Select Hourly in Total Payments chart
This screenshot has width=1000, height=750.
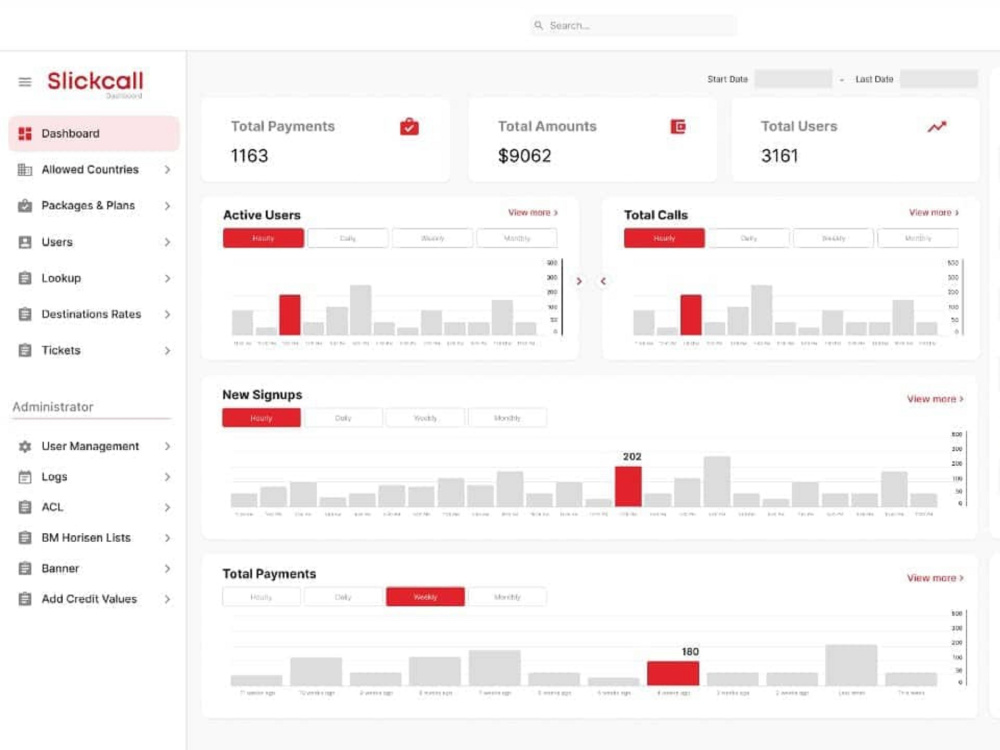click(x=261, y=597)
